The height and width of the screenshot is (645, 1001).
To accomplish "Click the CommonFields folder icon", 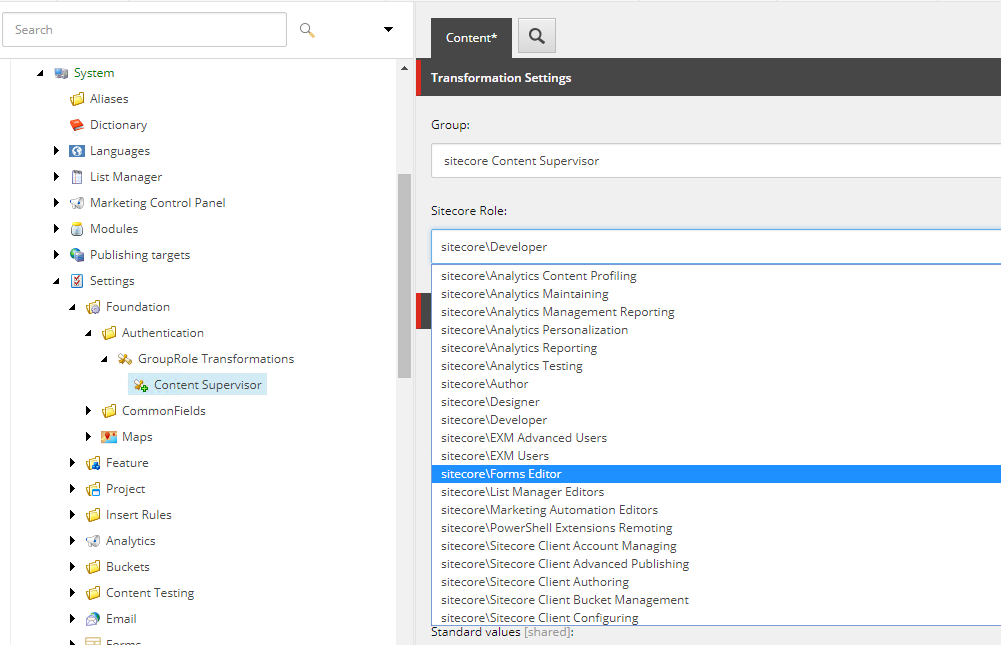I will pos(109,411).
